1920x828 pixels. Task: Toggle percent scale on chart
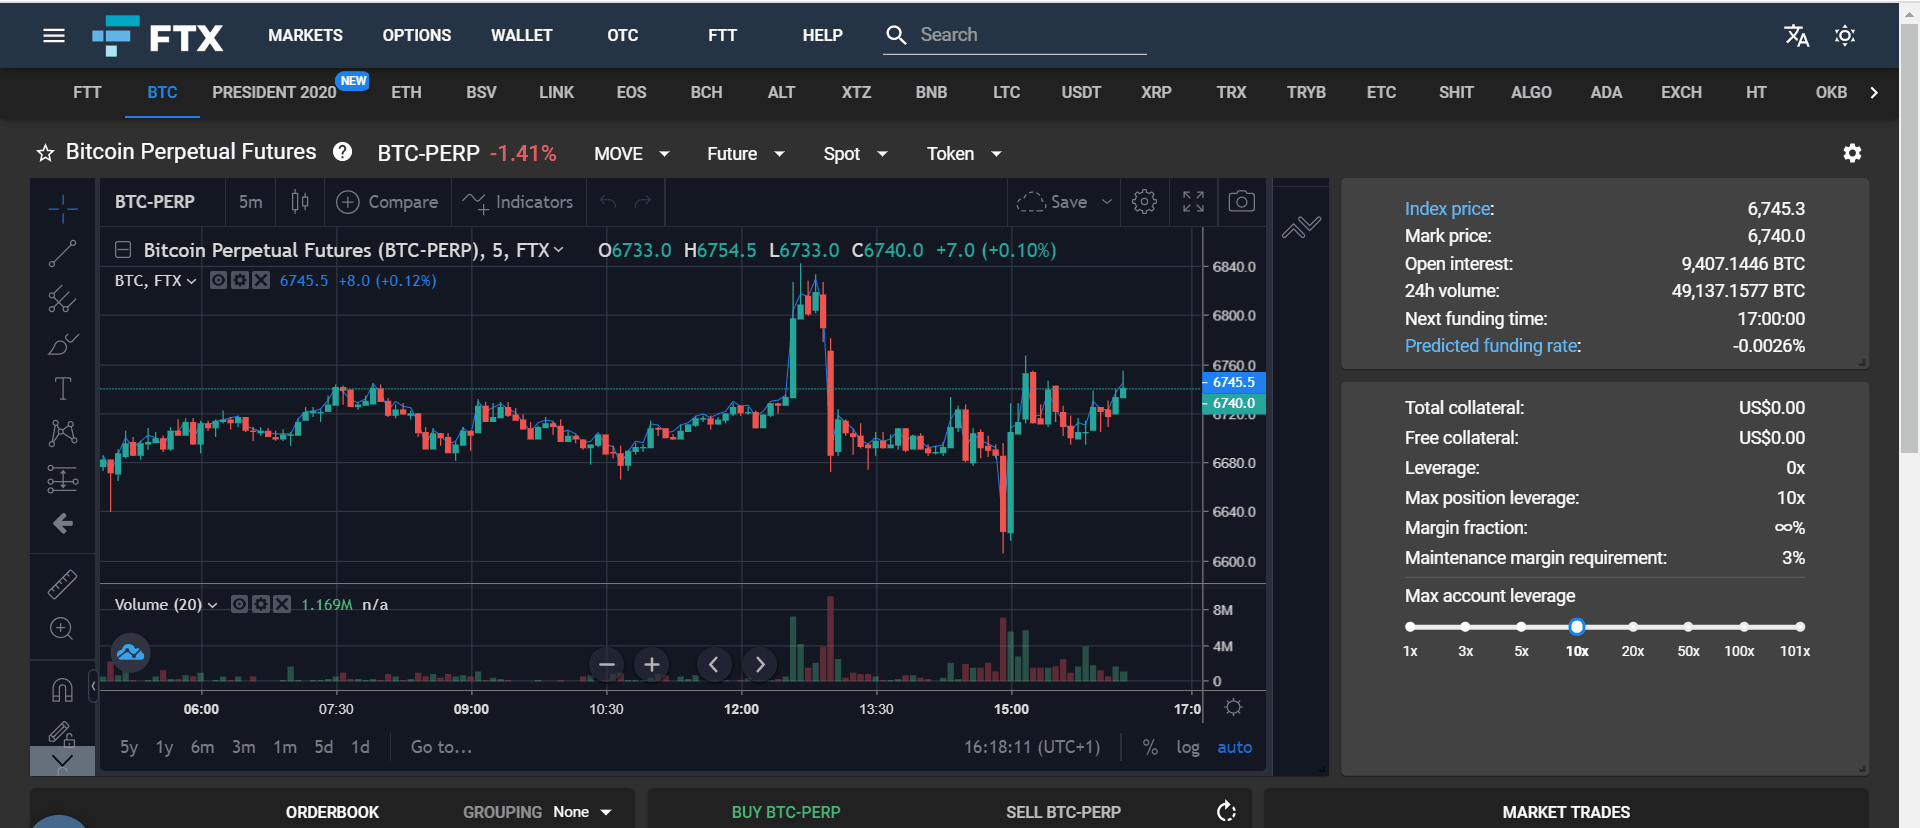(1150, 747)
